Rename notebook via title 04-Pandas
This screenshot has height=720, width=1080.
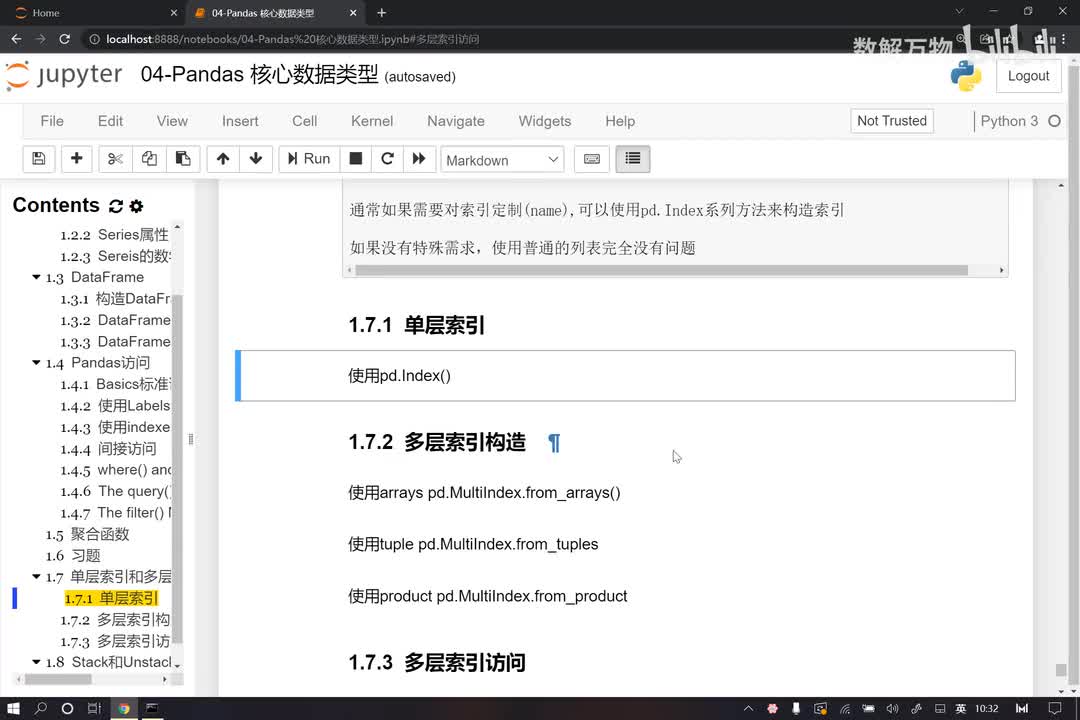[x=260, y=74]
